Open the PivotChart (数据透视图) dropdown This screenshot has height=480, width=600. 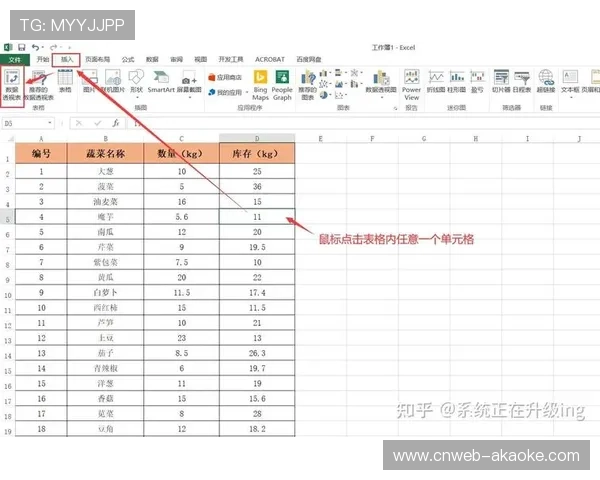[381, 84]
